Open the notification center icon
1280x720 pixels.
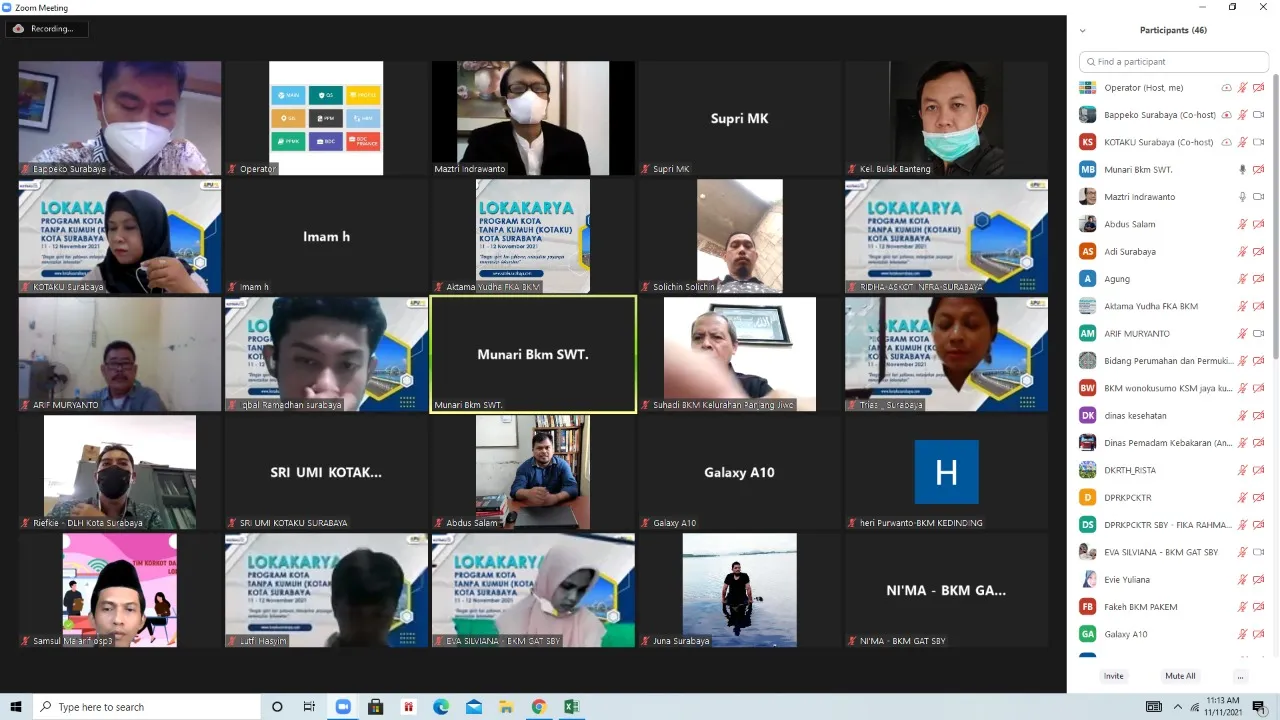(1259, 707)
